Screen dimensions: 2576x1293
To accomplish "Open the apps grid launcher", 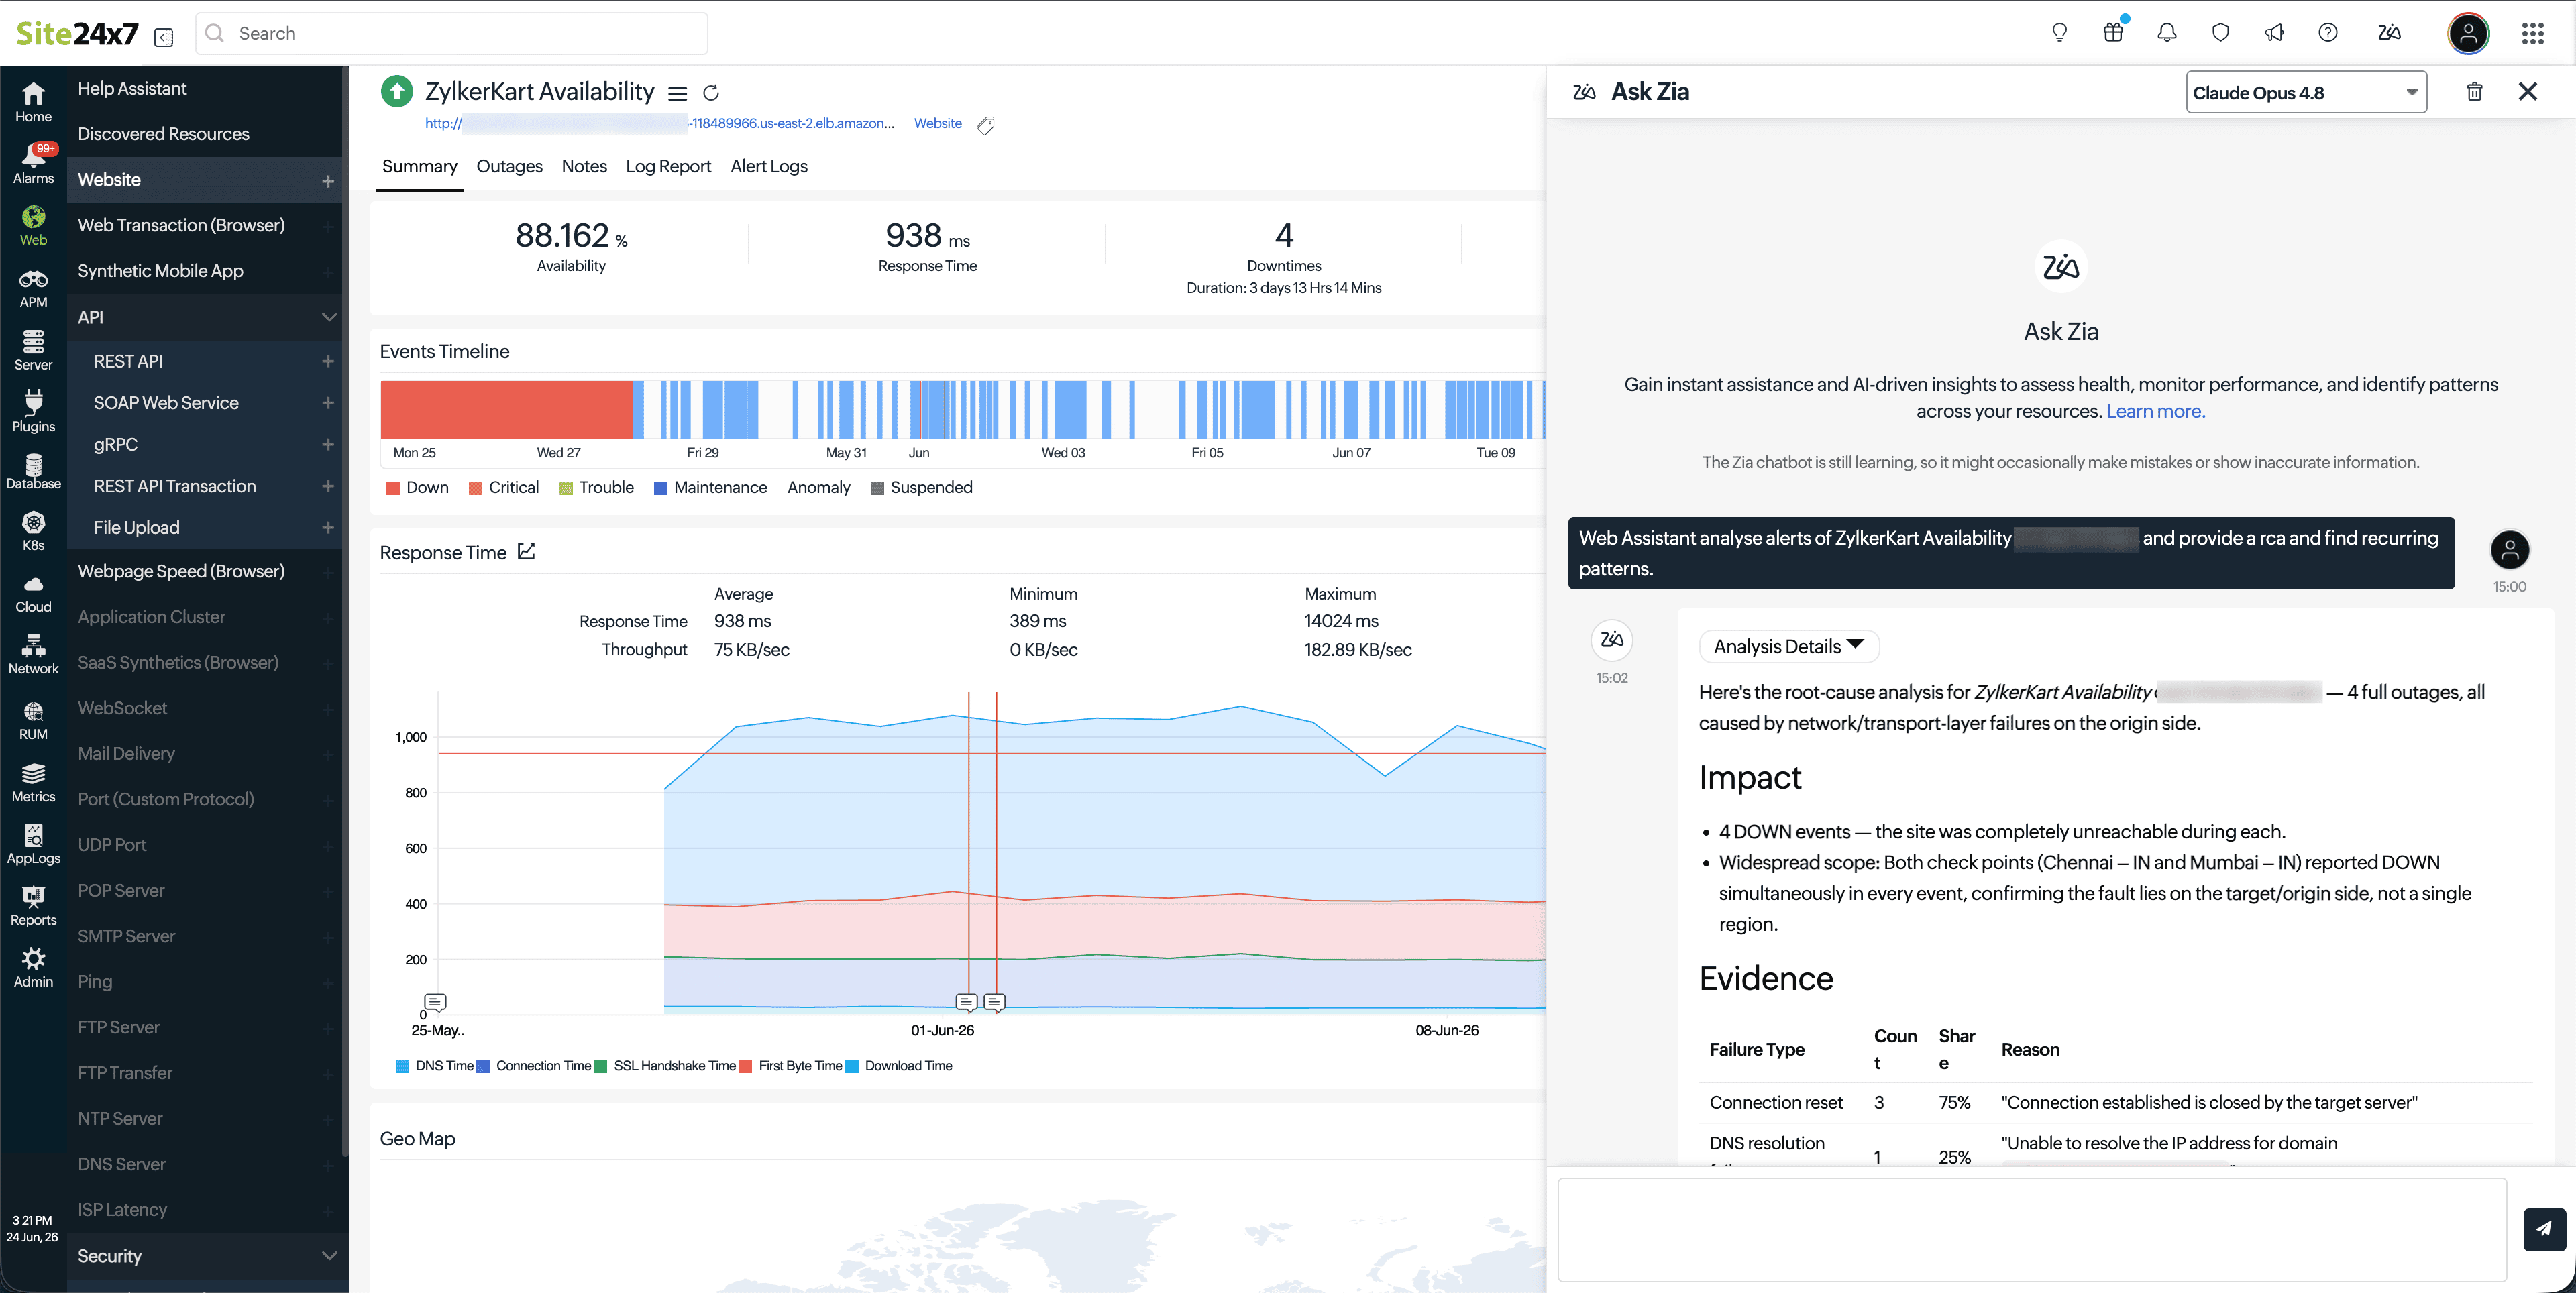I will [x=2532, y=34].
